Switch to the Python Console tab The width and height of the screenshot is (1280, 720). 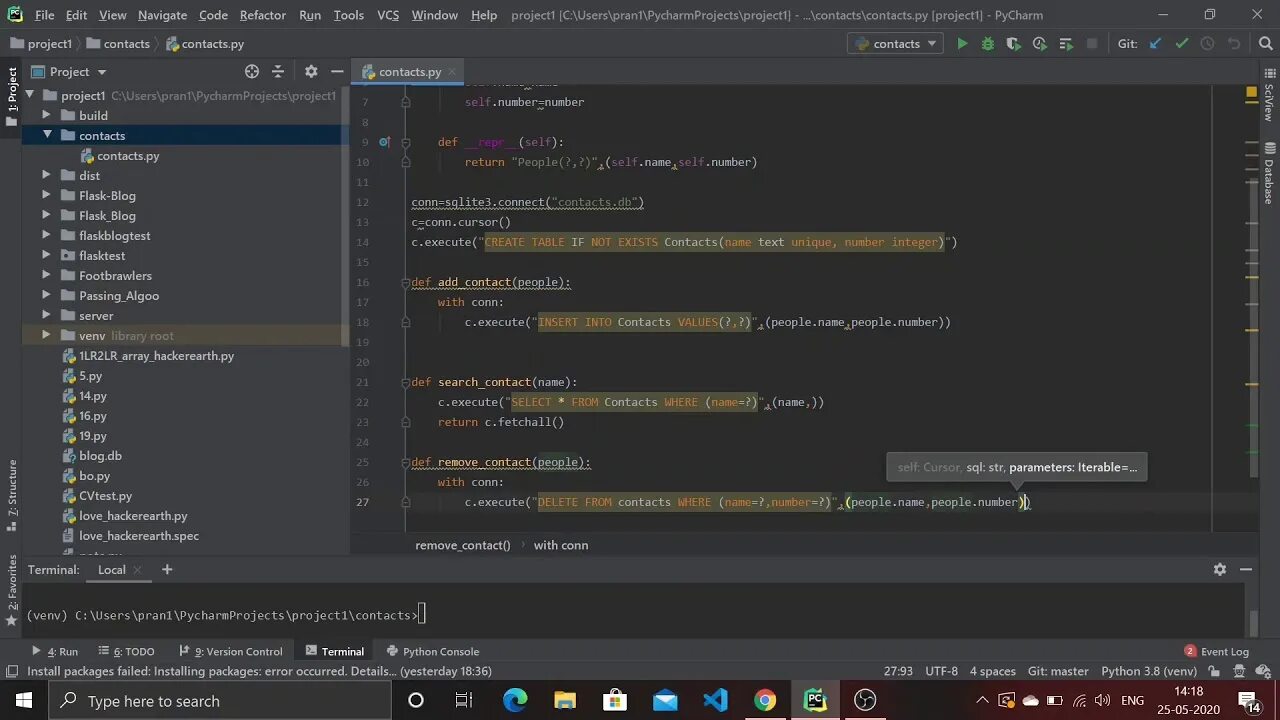coord(431,651)
